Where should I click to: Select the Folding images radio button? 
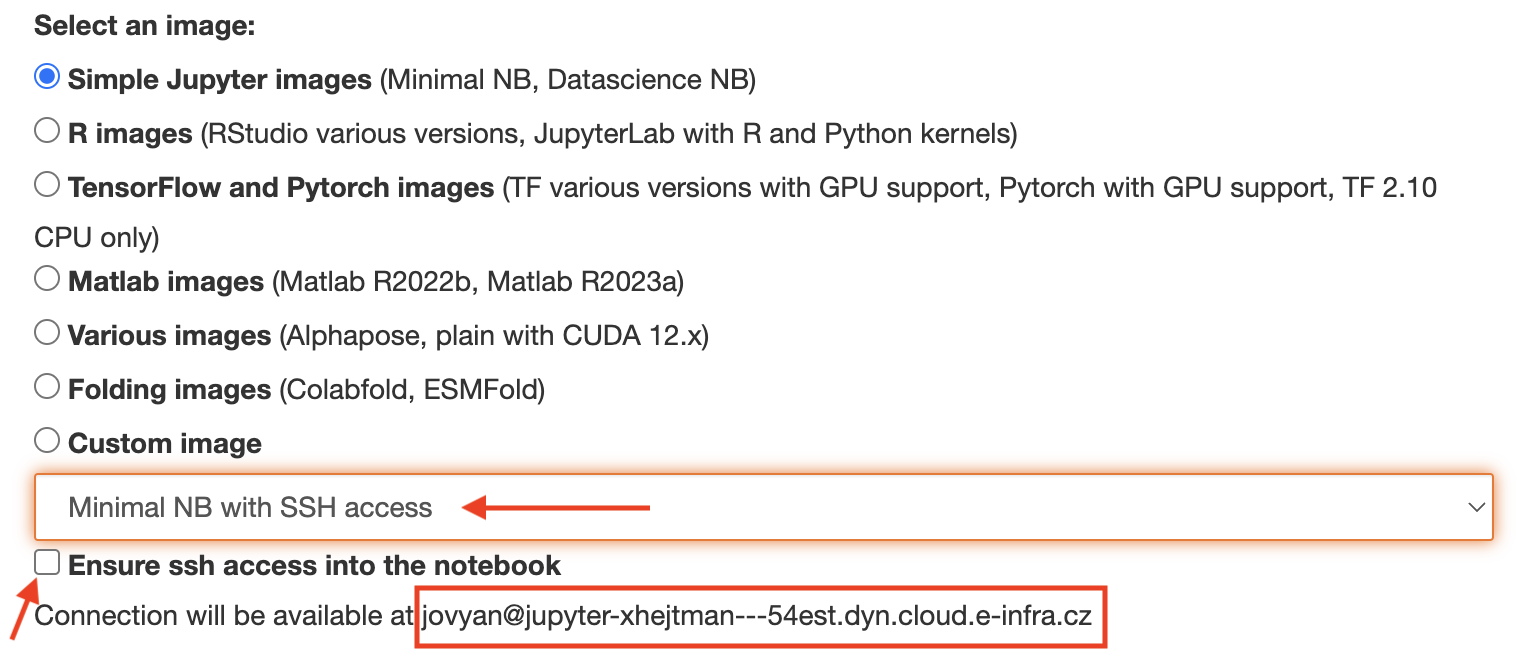click(x=47, y=387)
